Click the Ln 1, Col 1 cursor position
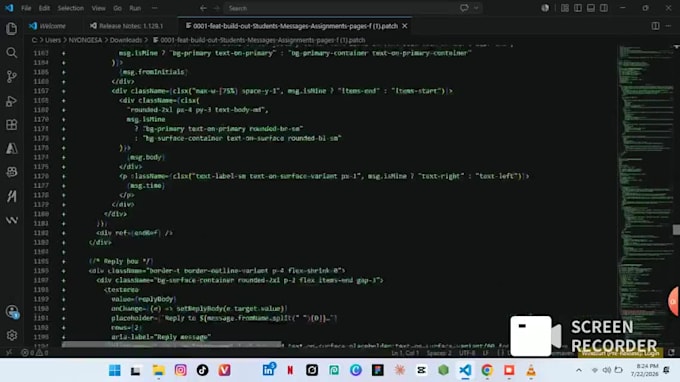The height and width of the screenshot is (382, 680). click(405, 353)
